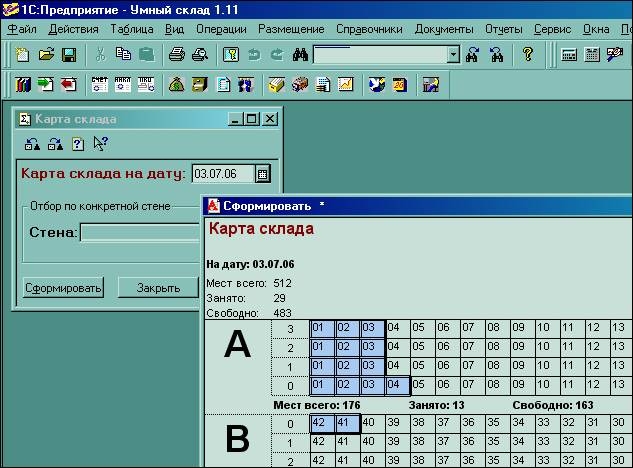
Task: Expand the search combo box dropdown arrow
Action: (453, 55)
